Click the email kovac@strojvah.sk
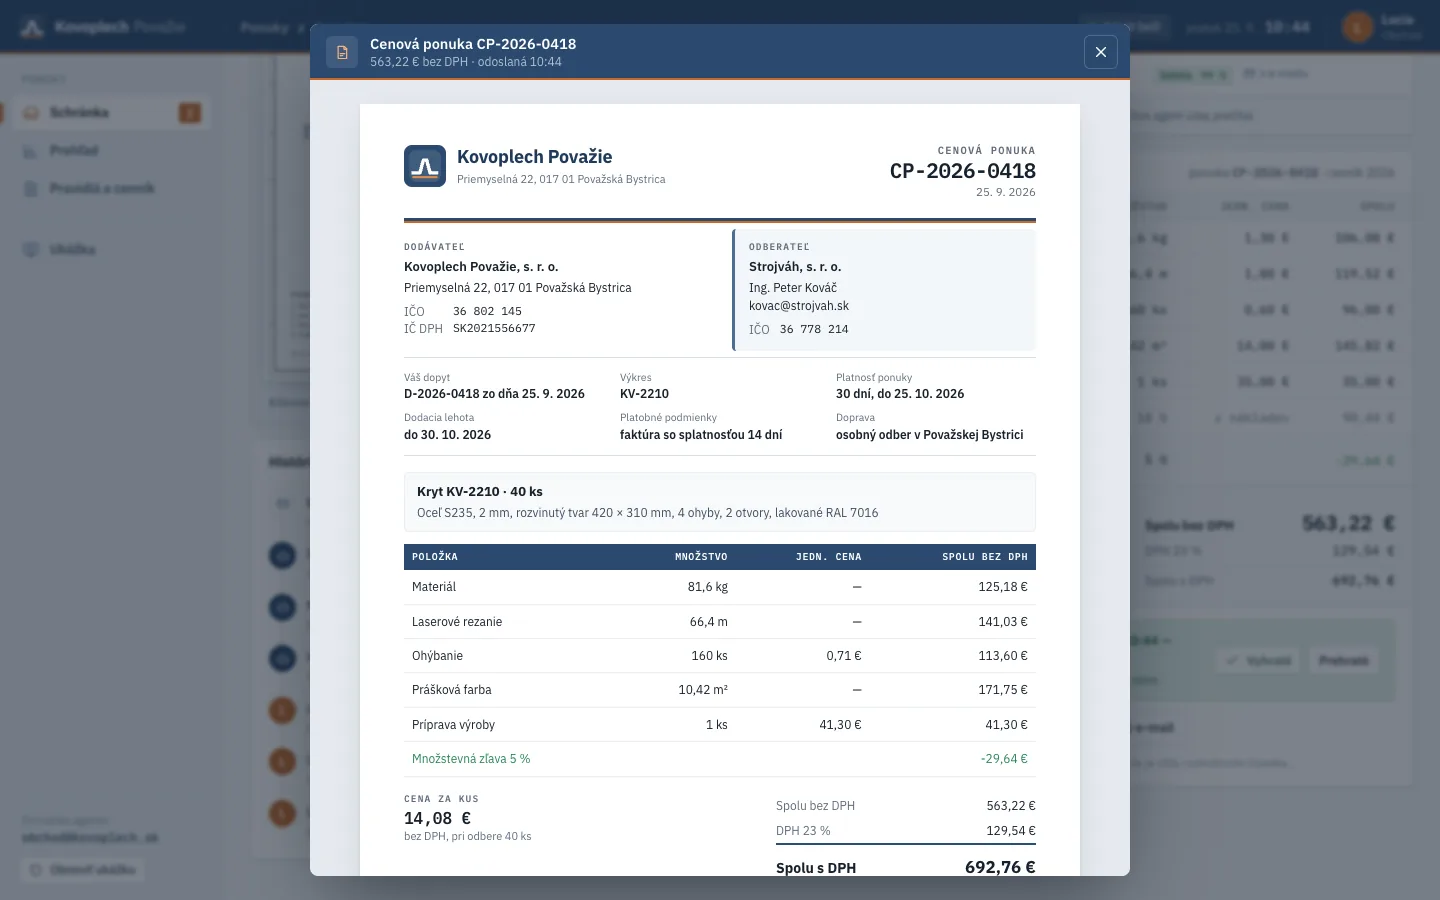The height and width of the screenshot is (900, 1440). 799,306
